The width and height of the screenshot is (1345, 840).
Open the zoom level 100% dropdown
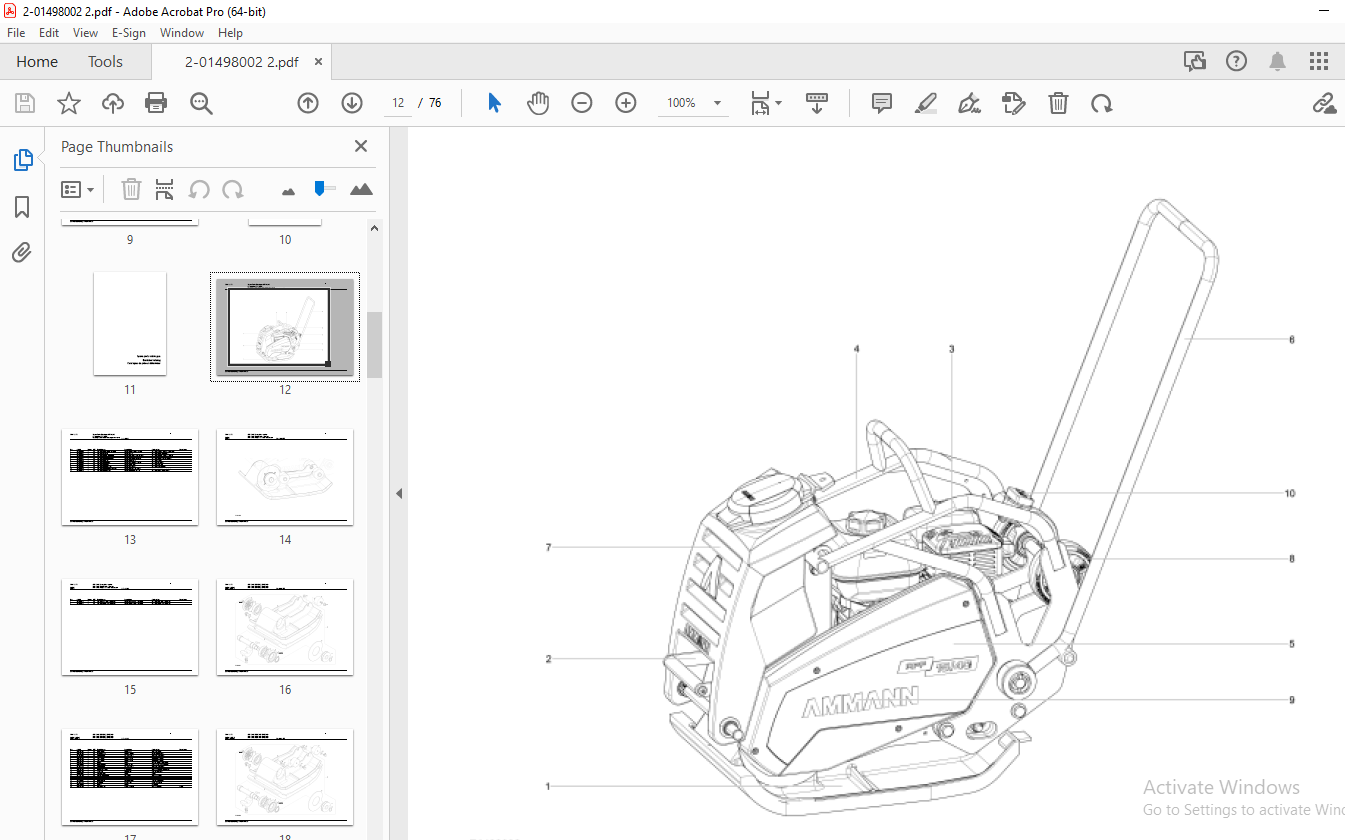tap(717, 103)
